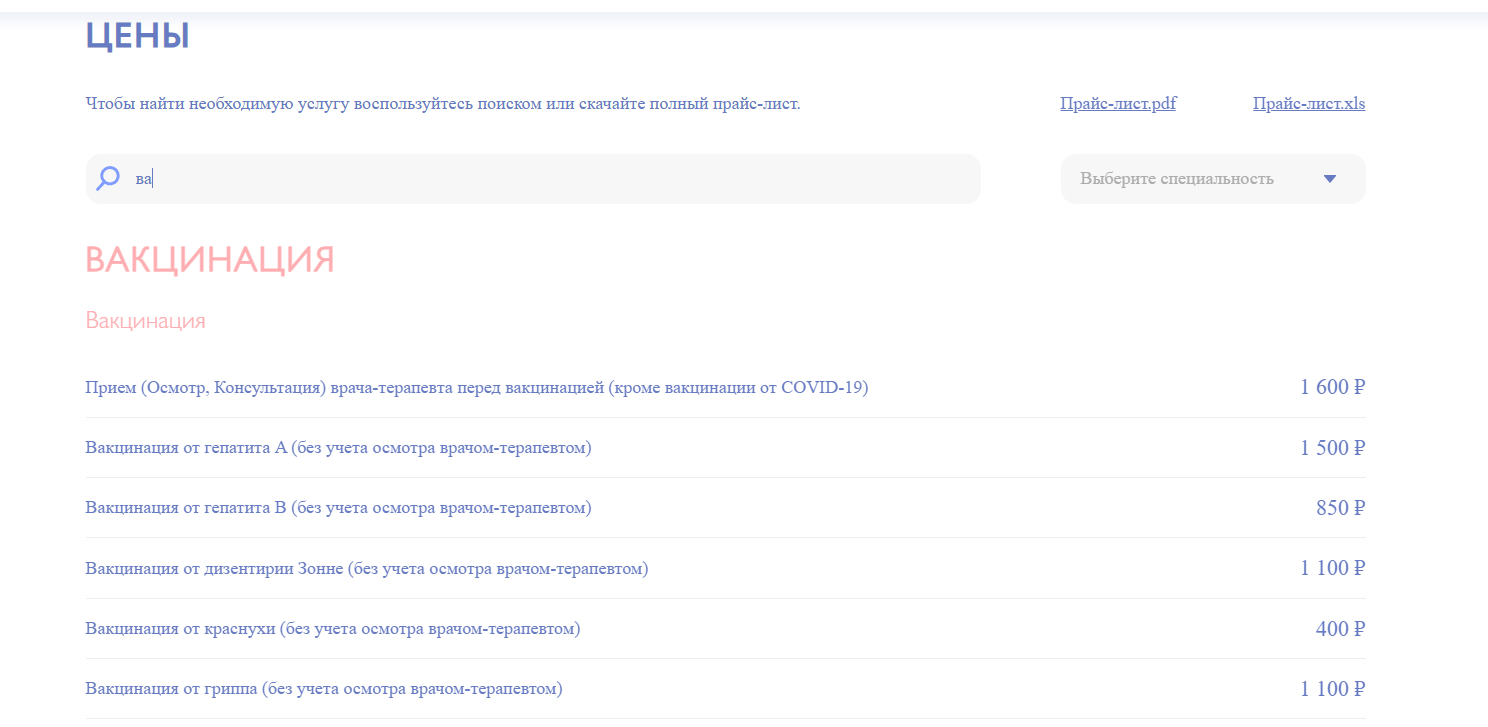Click the 850 ₽ price

(x=1340, y=508)
